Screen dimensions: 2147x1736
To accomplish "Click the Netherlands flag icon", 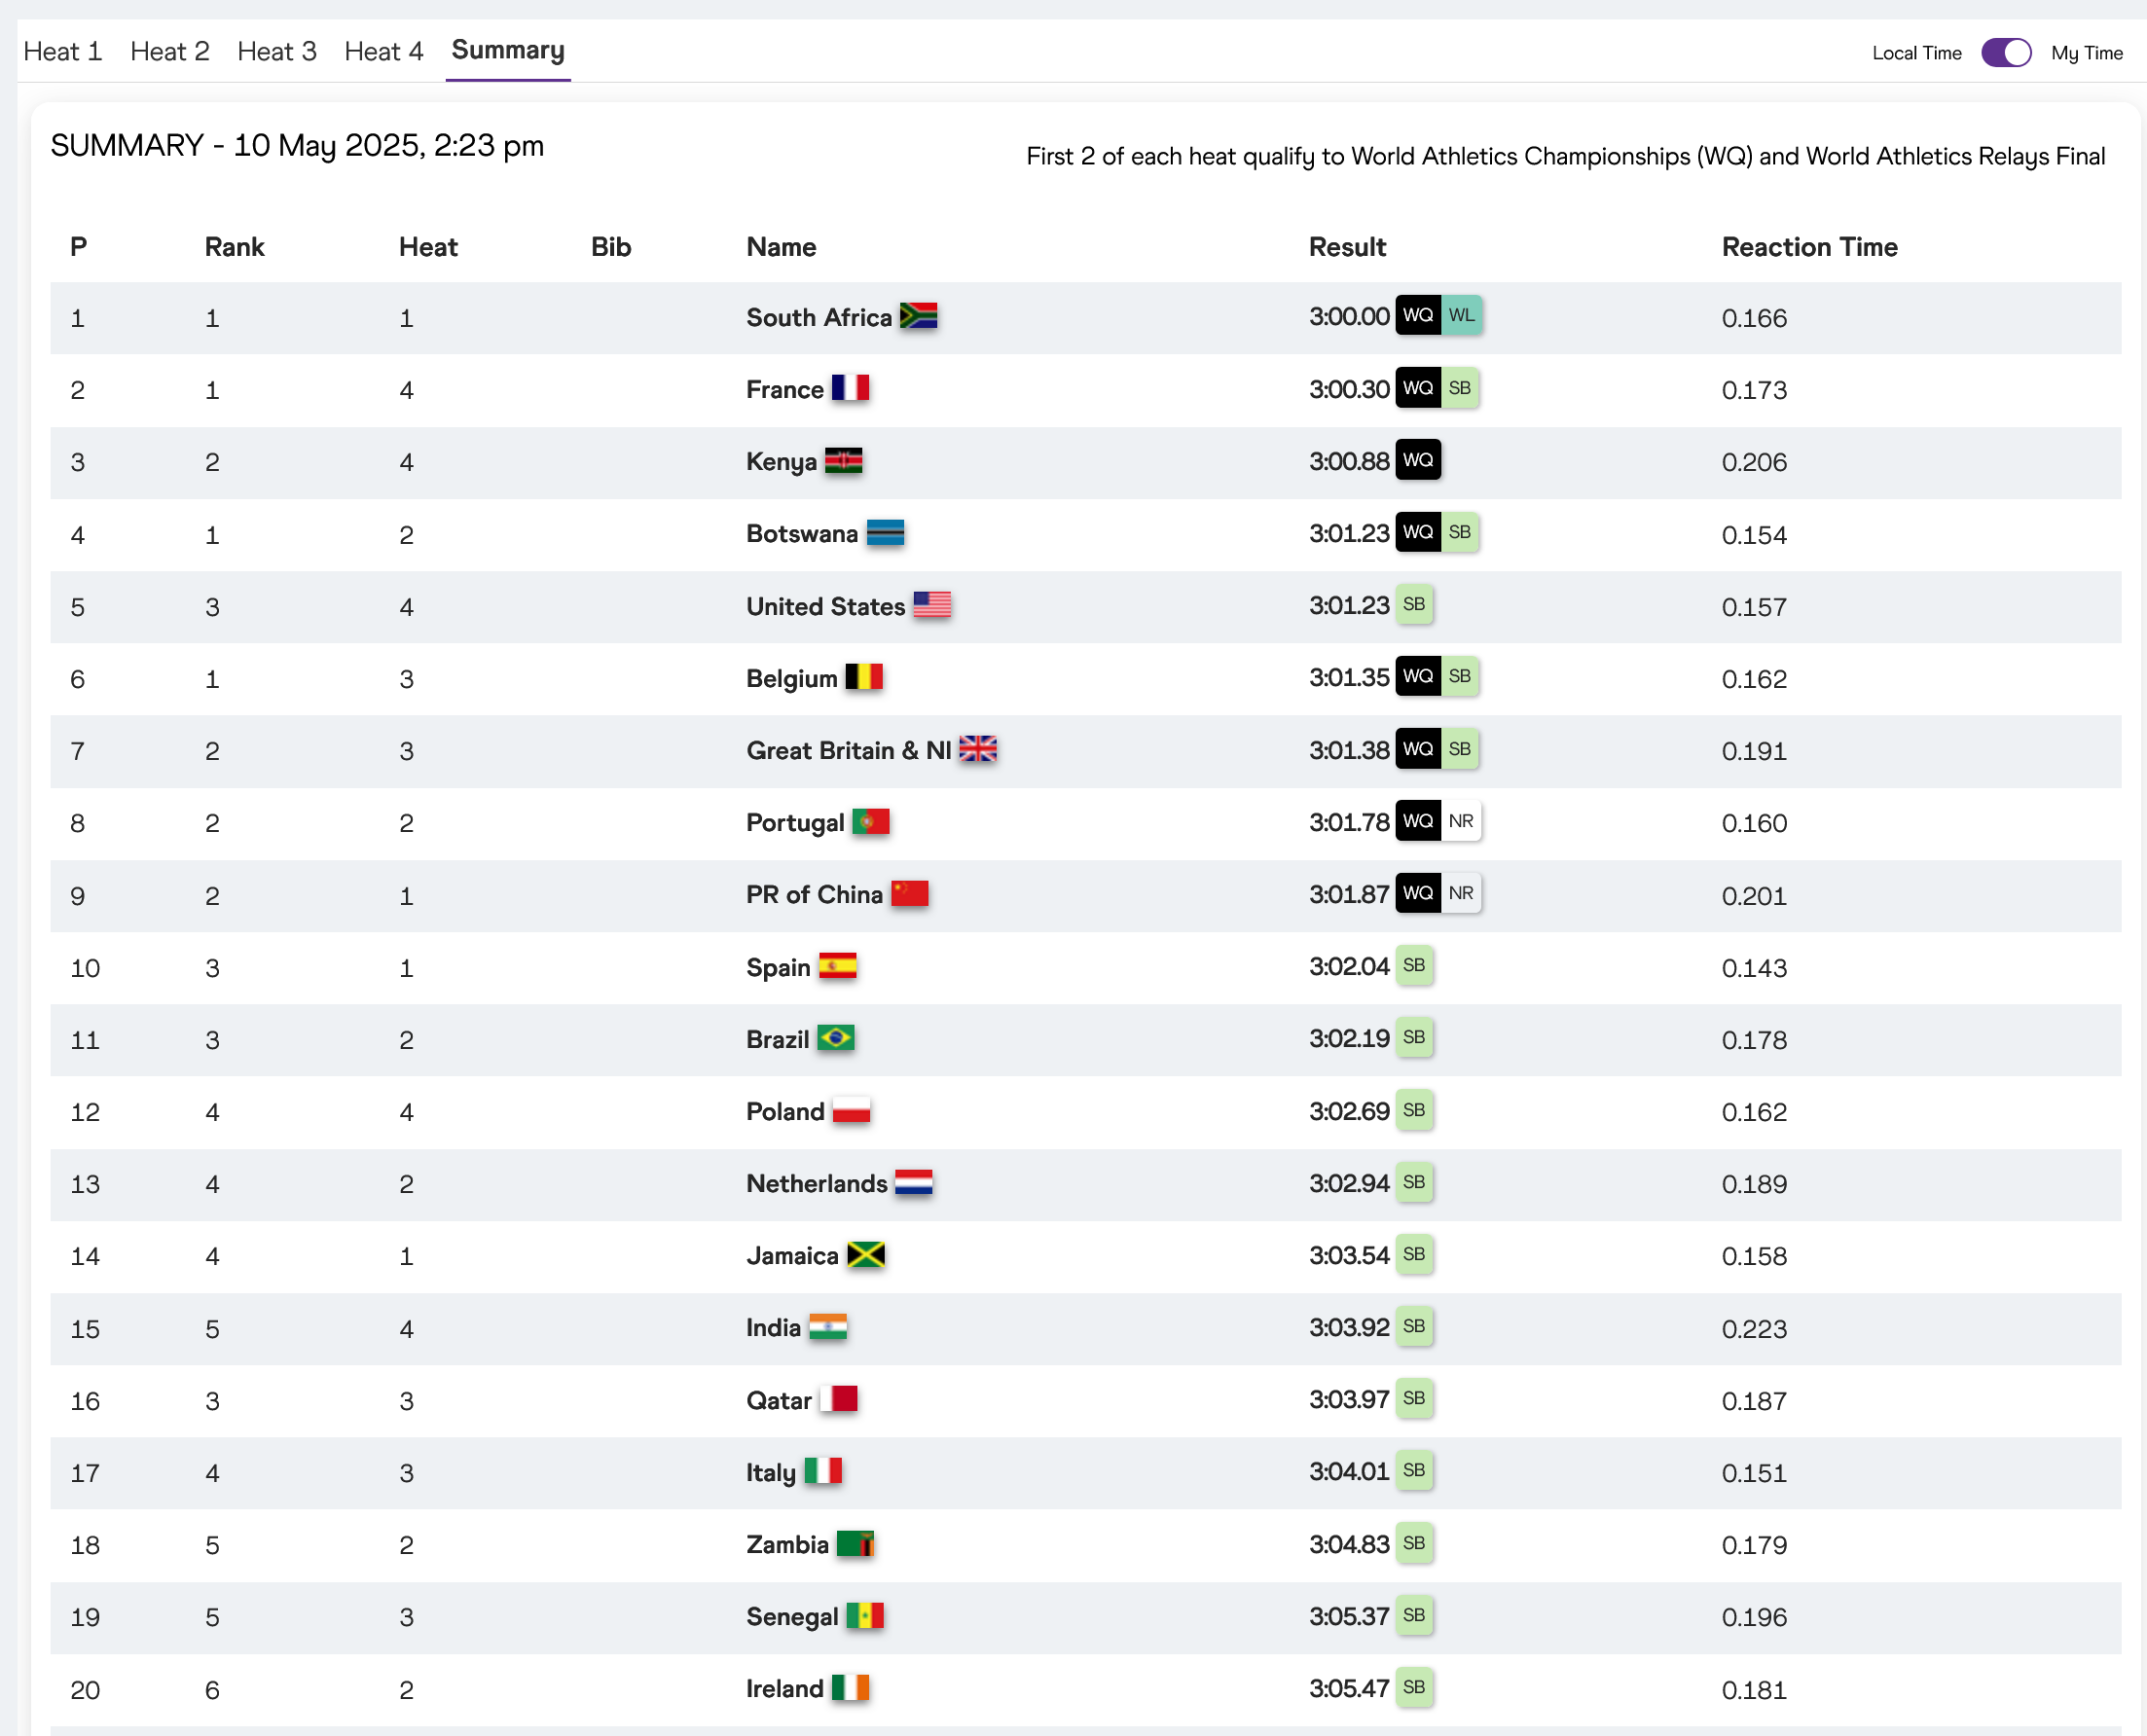I will point(914,1182).
